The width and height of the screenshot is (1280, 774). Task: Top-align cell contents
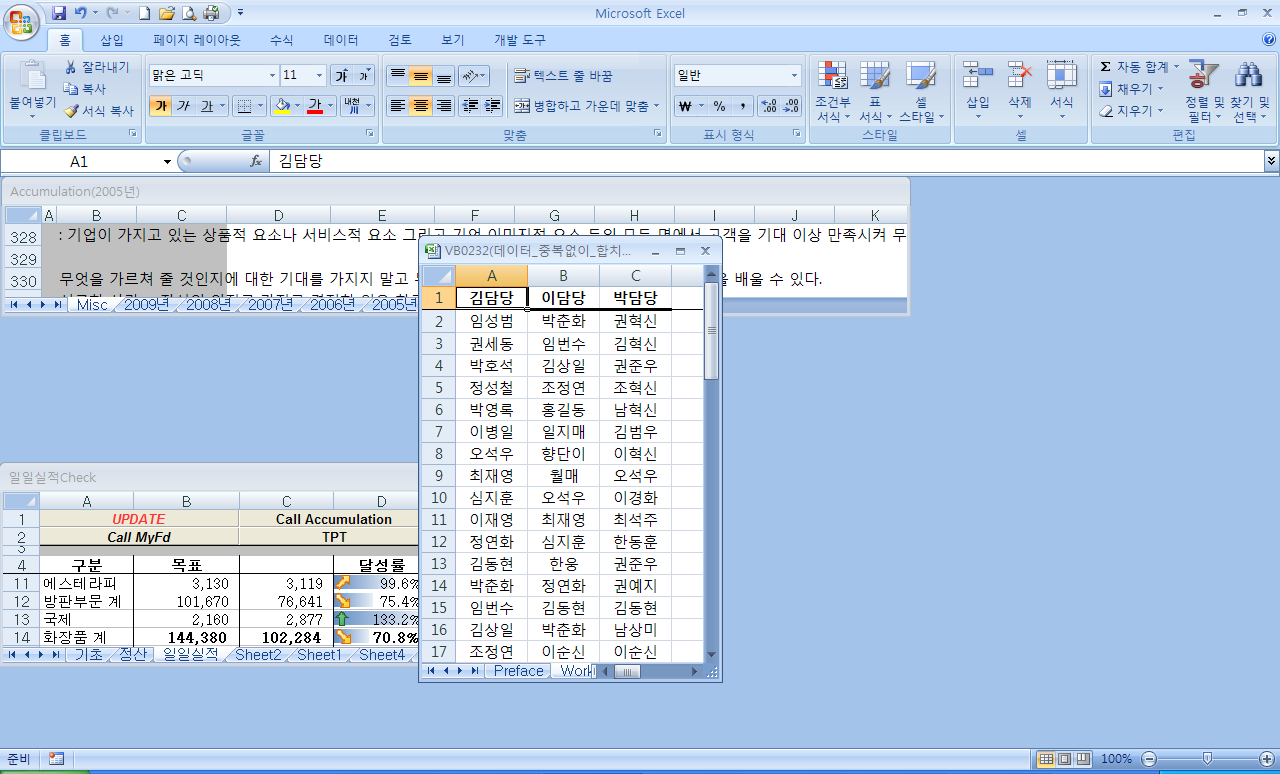(397, 76)
